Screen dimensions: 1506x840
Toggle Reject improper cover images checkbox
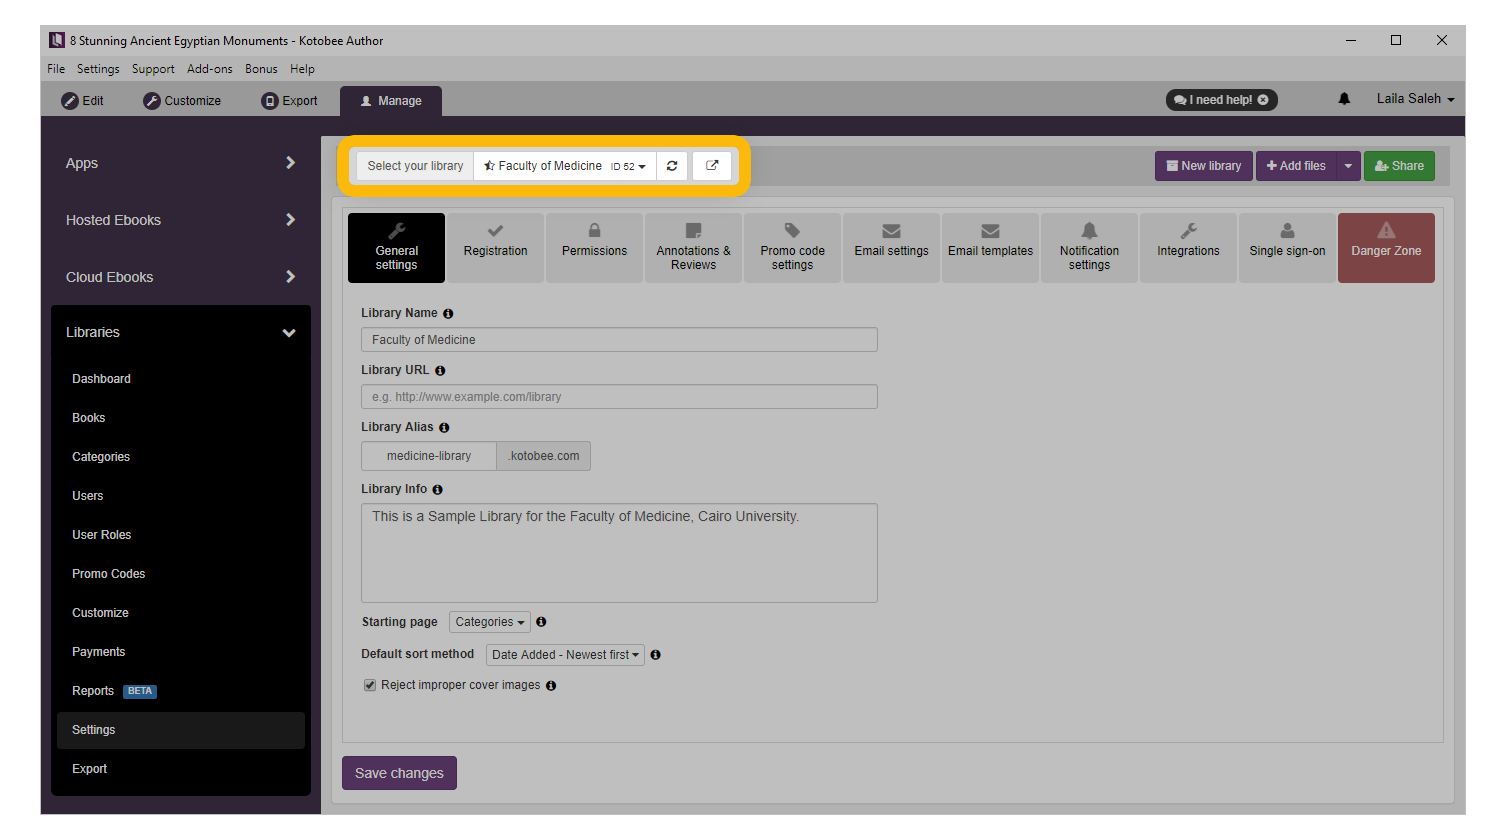pos(370,685)
